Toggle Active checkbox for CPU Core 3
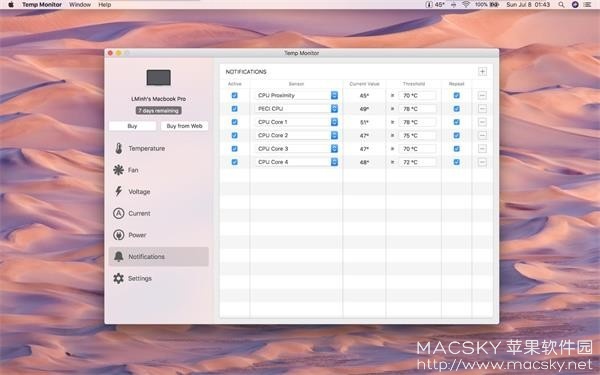 pyautogui.click(x=235, y=148)
